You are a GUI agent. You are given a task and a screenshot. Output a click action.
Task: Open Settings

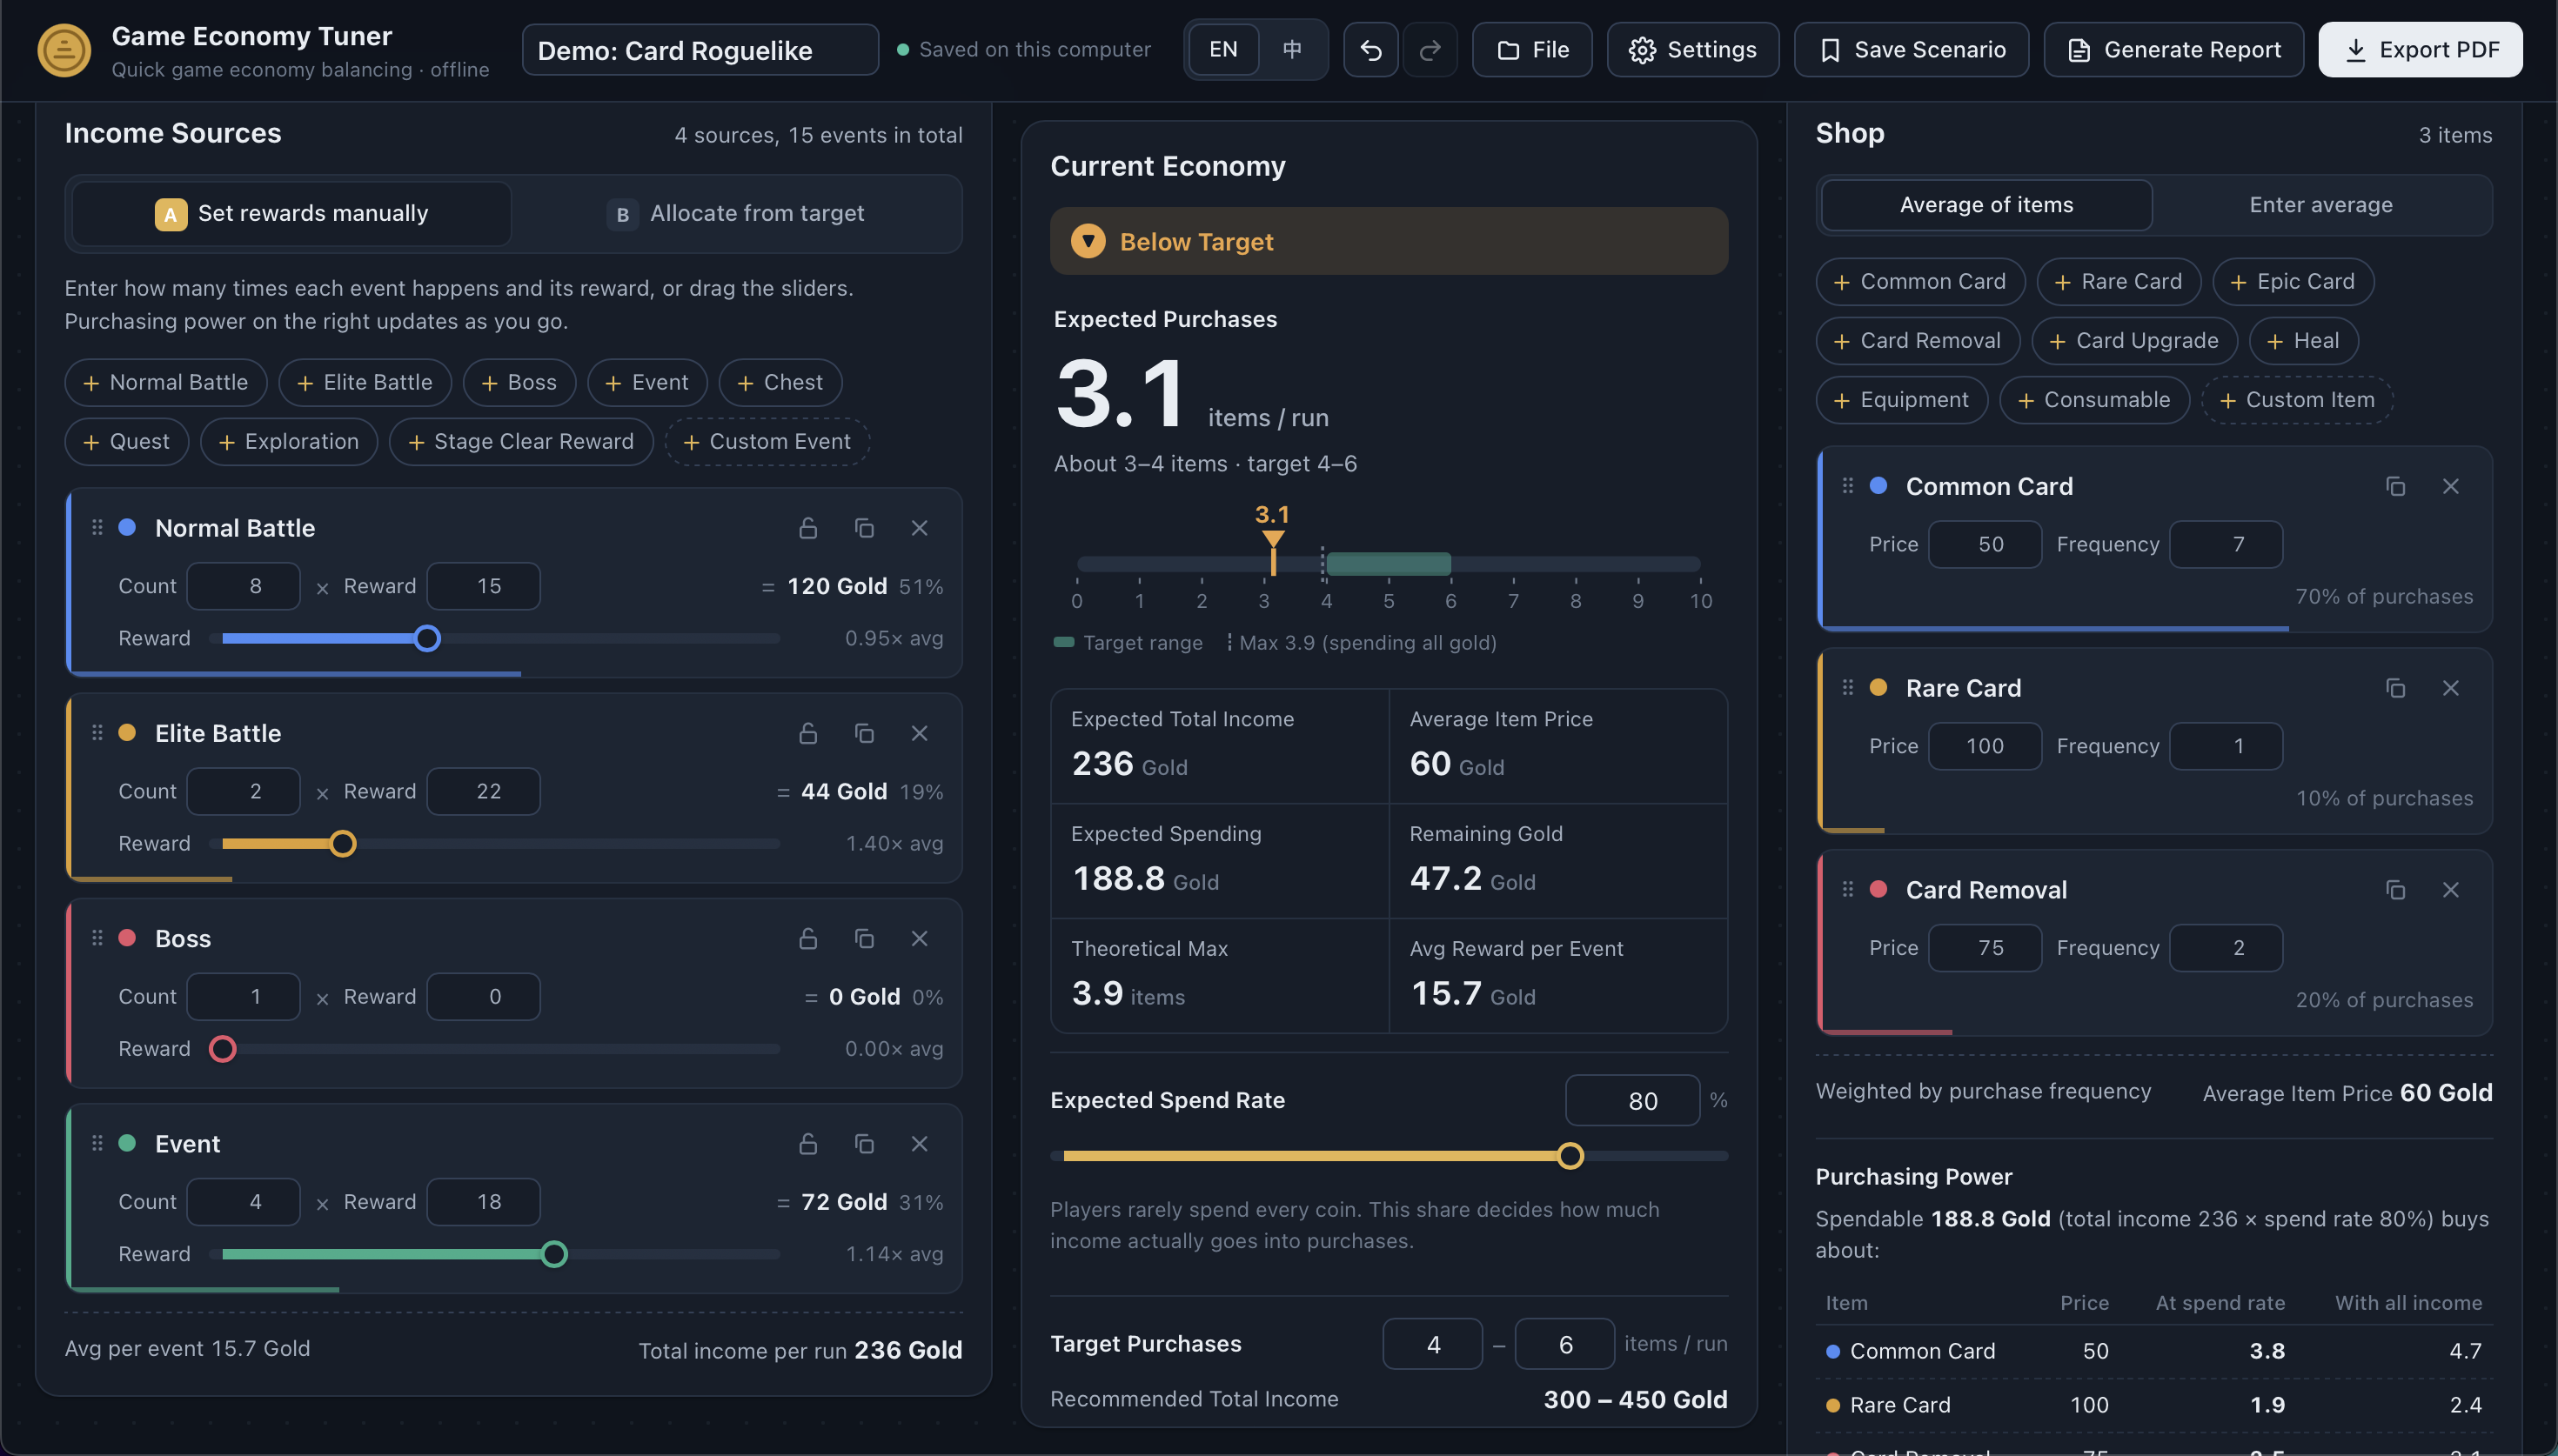click(1692, 50)
